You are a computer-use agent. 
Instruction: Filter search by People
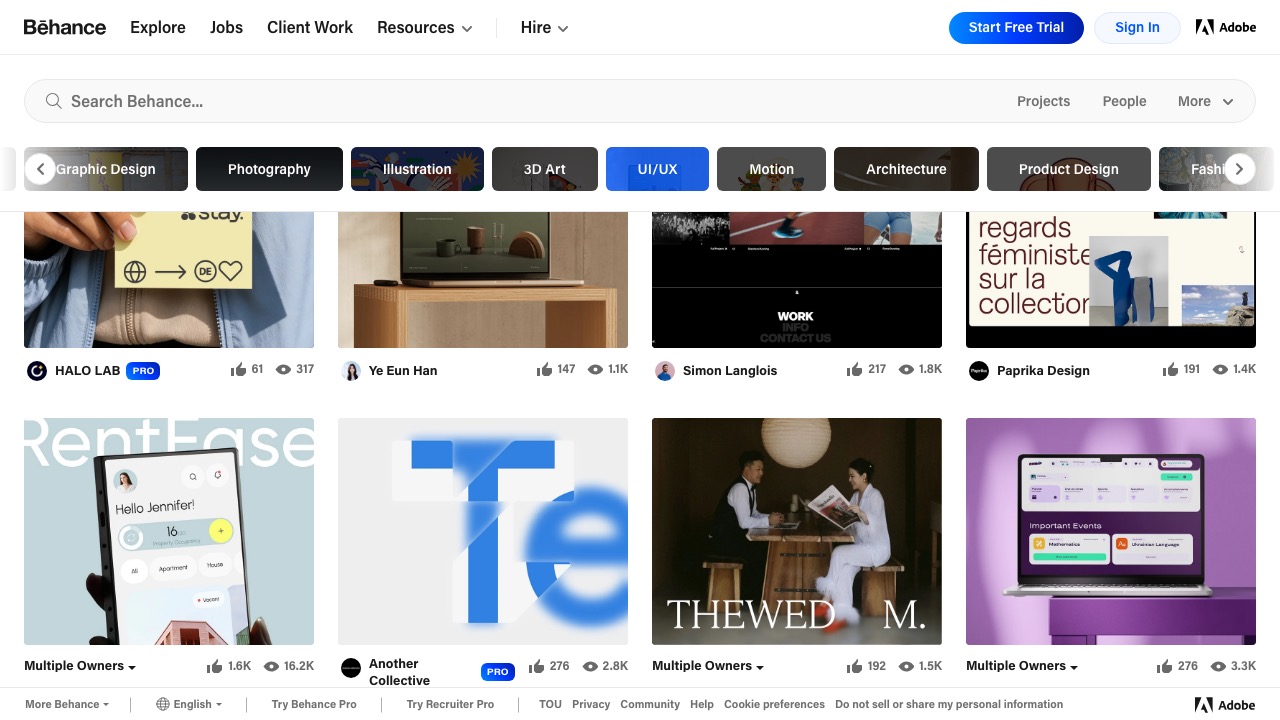[1124, 101]
